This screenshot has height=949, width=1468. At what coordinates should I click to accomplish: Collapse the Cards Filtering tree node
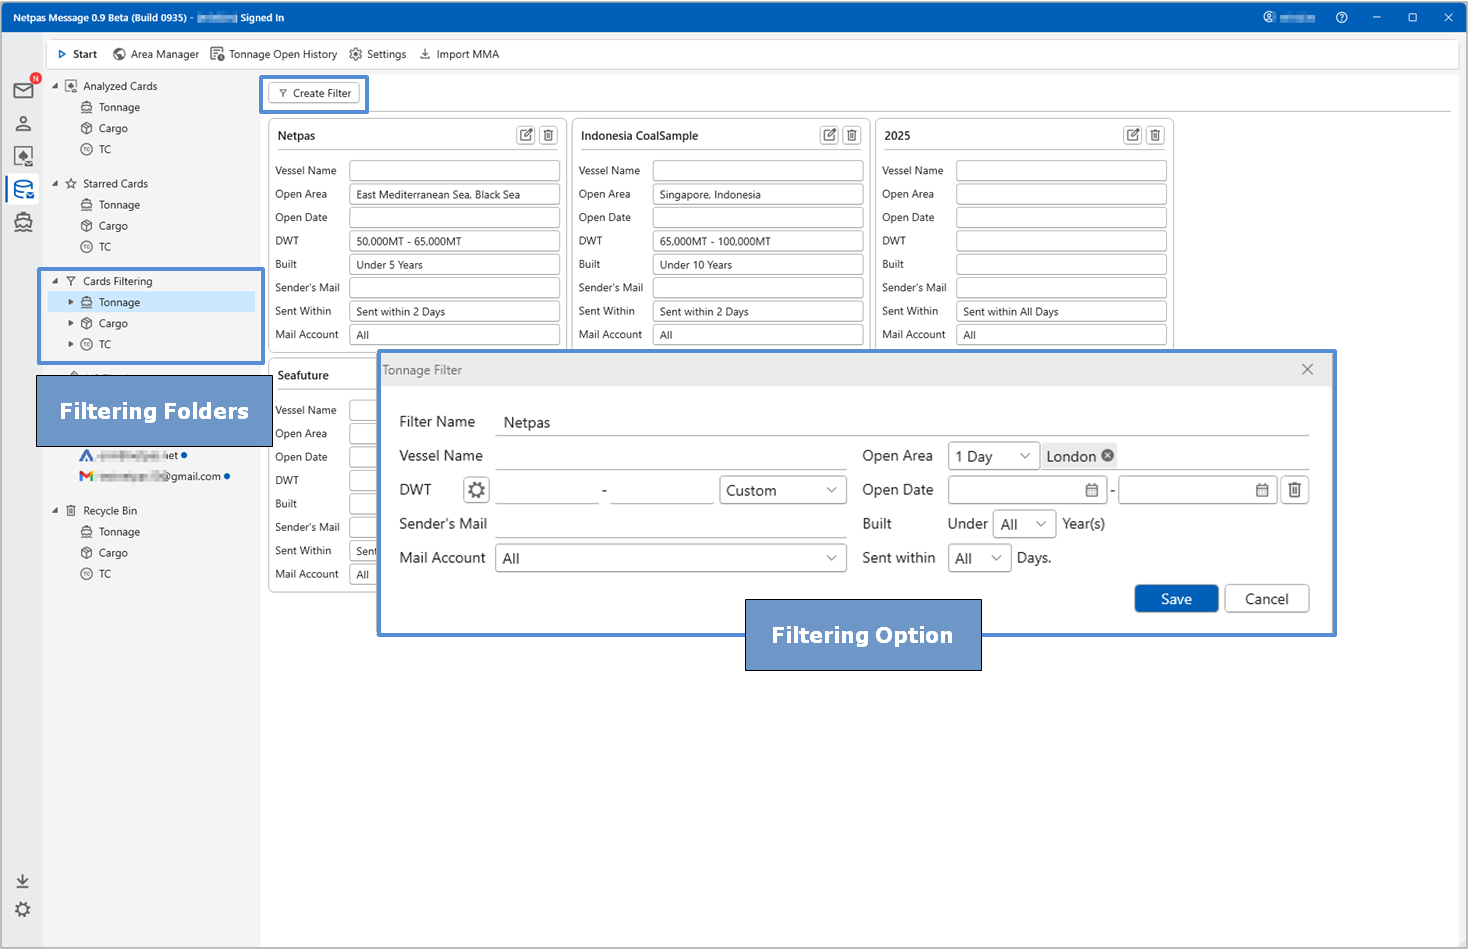click(x=55, y=281)
